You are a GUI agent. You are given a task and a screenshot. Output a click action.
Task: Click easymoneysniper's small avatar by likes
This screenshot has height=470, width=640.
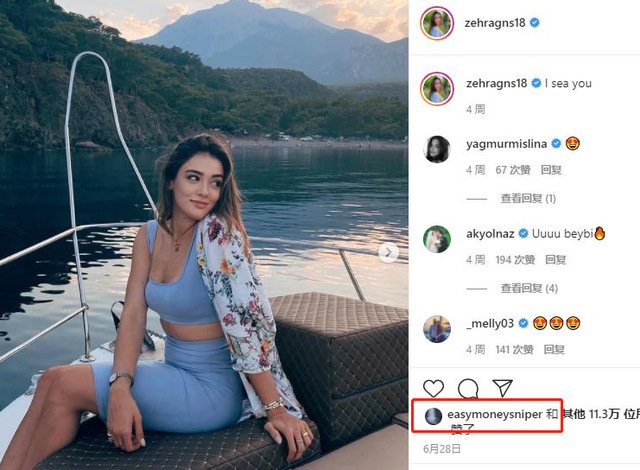[432, 414]
